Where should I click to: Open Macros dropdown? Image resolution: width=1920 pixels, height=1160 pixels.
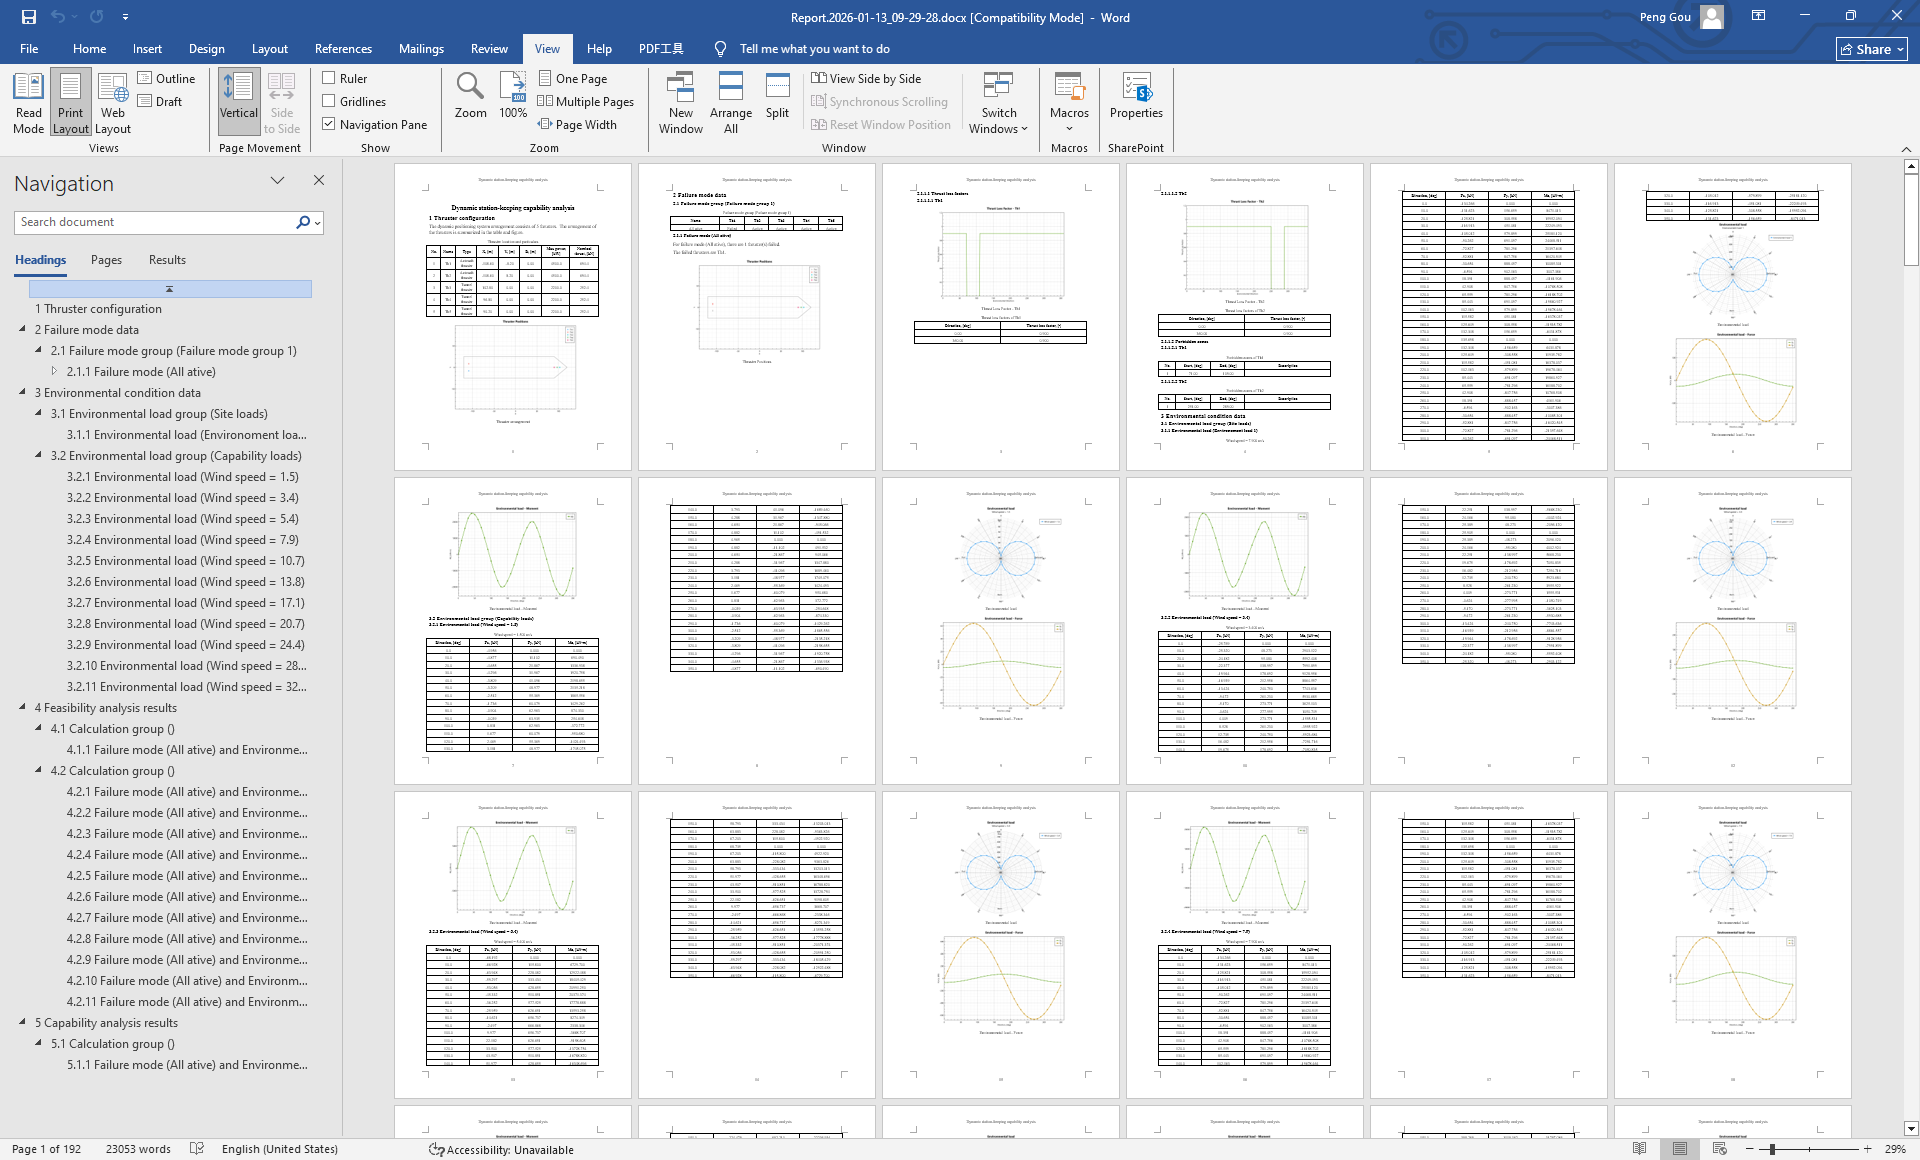pos(1069,102)
